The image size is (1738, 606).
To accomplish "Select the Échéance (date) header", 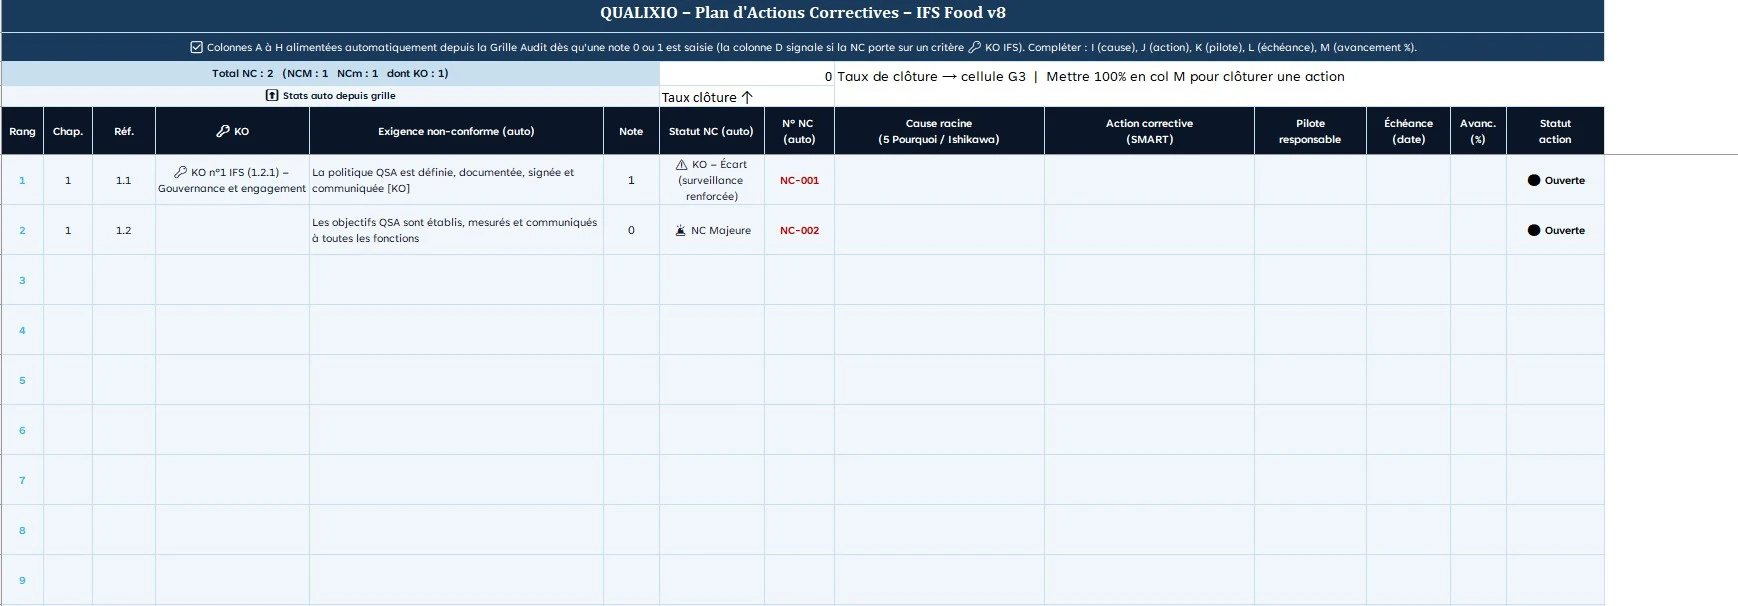I will (x=1408, y=131).
